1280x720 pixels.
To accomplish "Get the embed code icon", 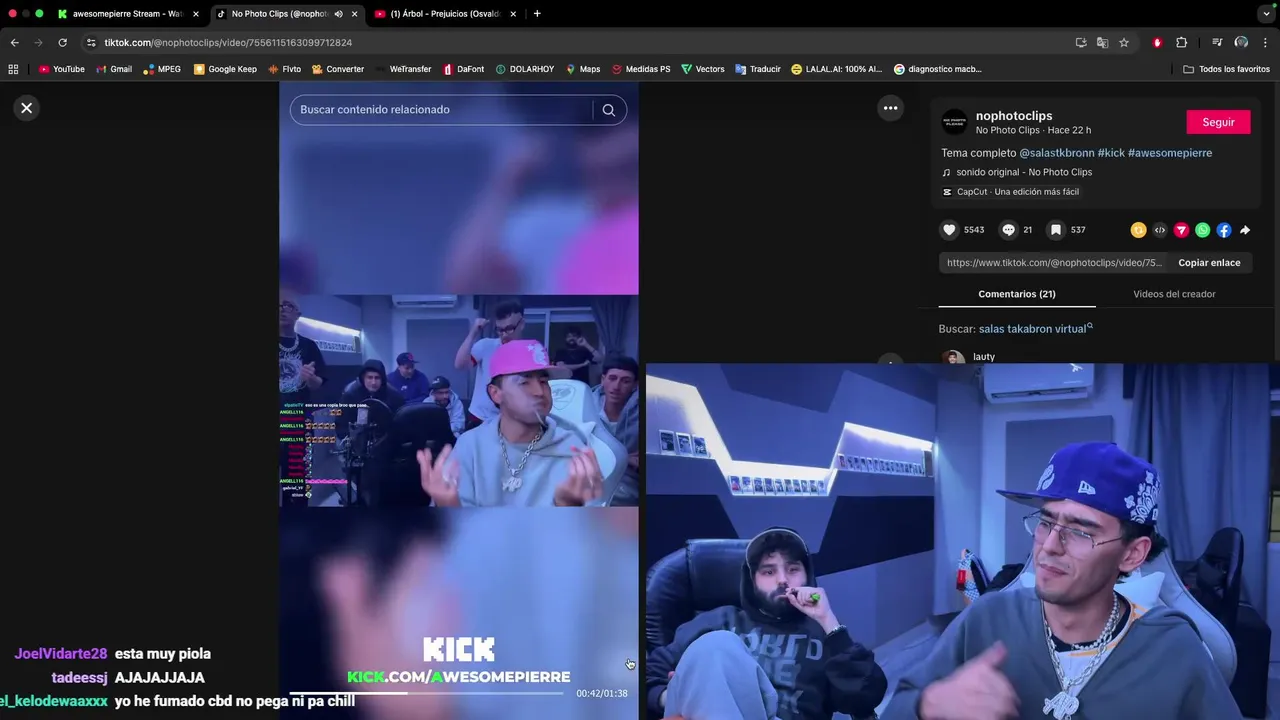I will [1160, 230].
